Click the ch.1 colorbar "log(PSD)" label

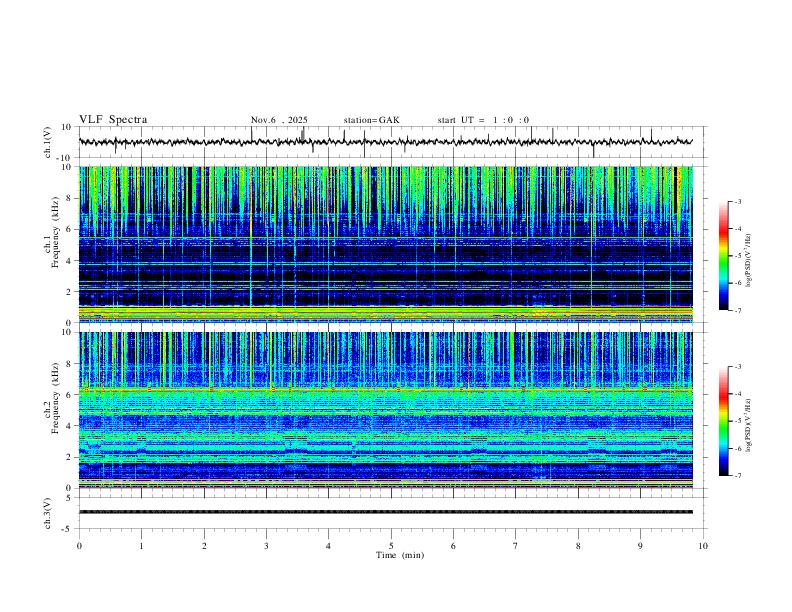(x=748, y=261)
